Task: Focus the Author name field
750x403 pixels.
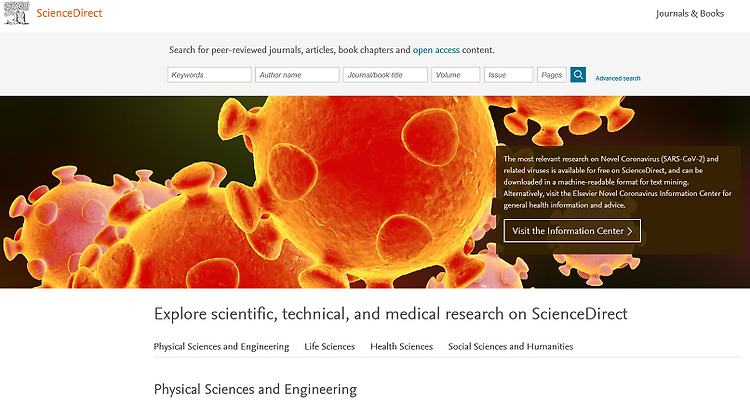Action: click(x=297, y=75)
